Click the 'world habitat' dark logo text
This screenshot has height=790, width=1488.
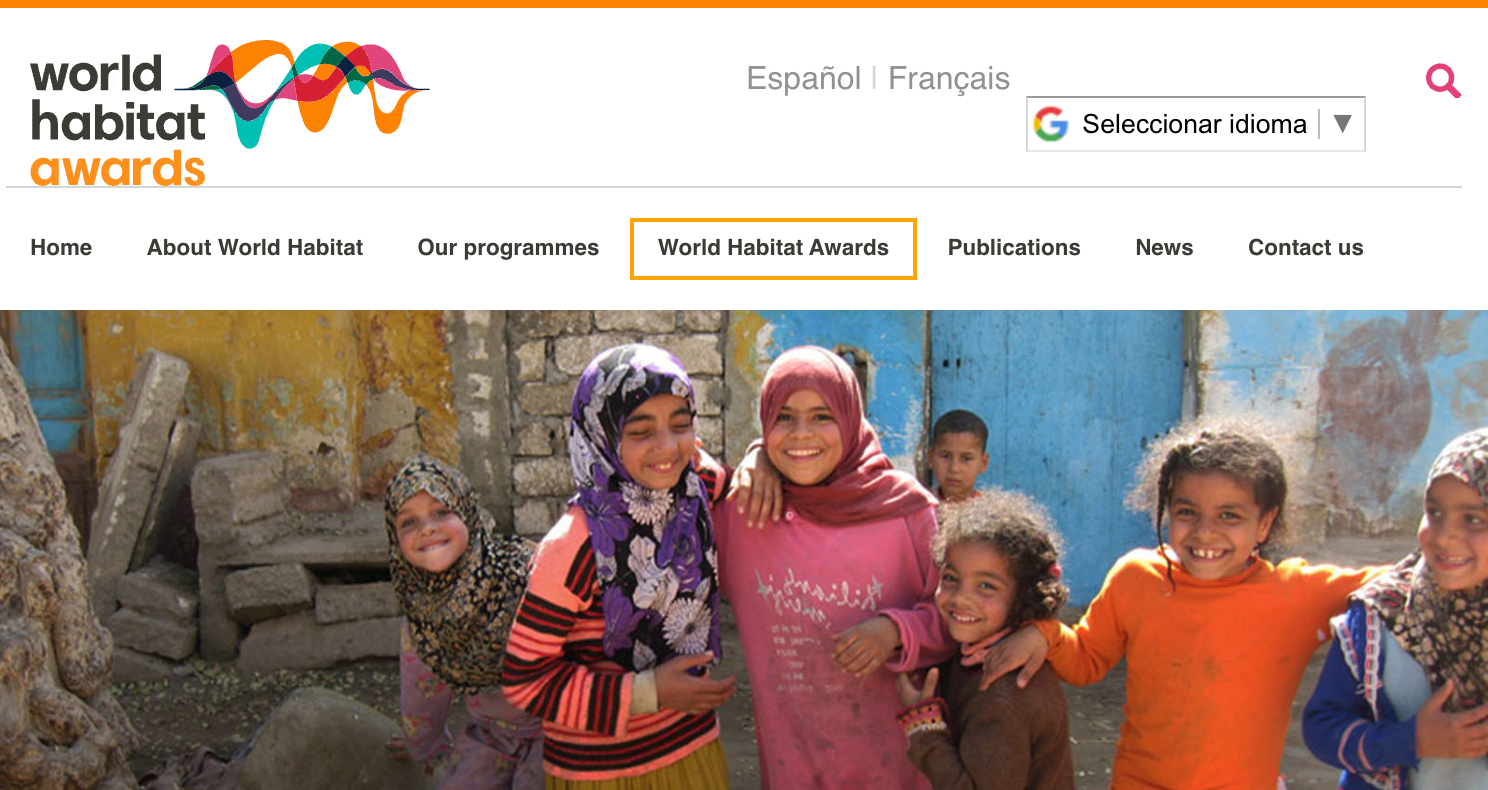coord(117,98)
